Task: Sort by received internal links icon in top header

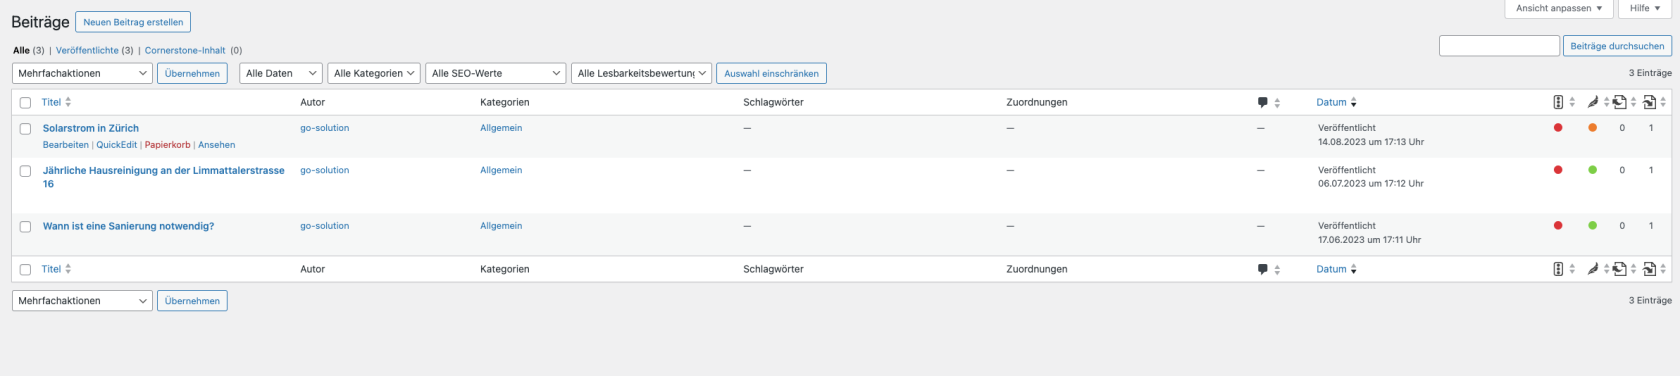Action: click(1650, 102)
